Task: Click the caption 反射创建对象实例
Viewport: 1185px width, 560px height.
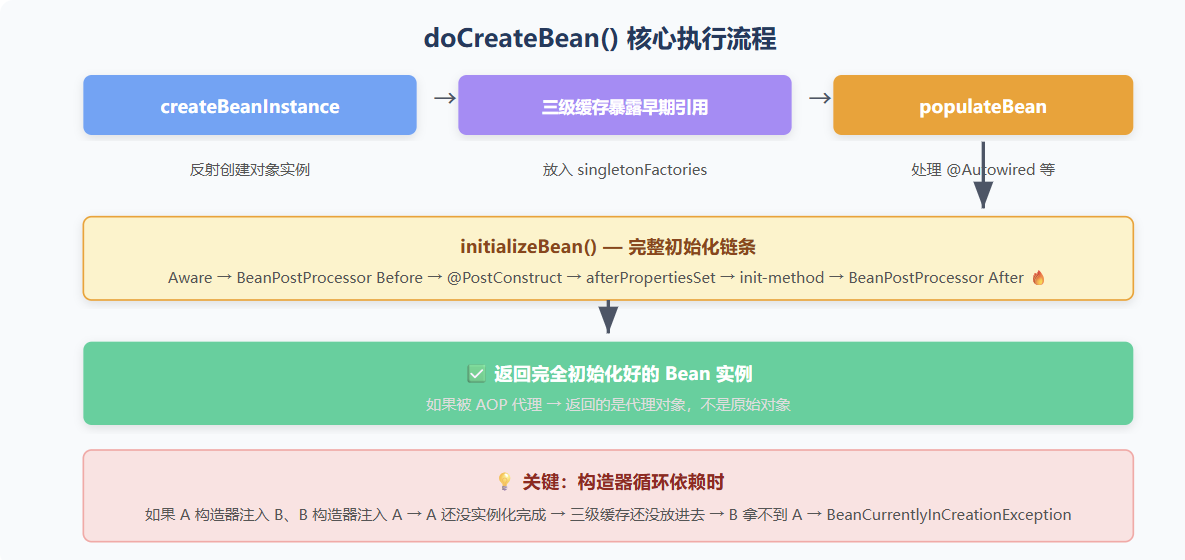Action: [x=249, y=170]
